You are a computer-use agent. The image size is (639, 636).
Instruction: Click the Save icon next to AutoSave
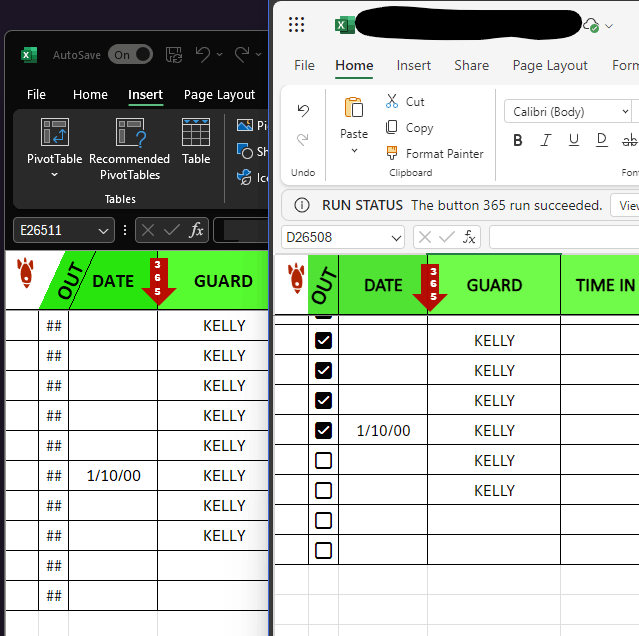[174, 55]
